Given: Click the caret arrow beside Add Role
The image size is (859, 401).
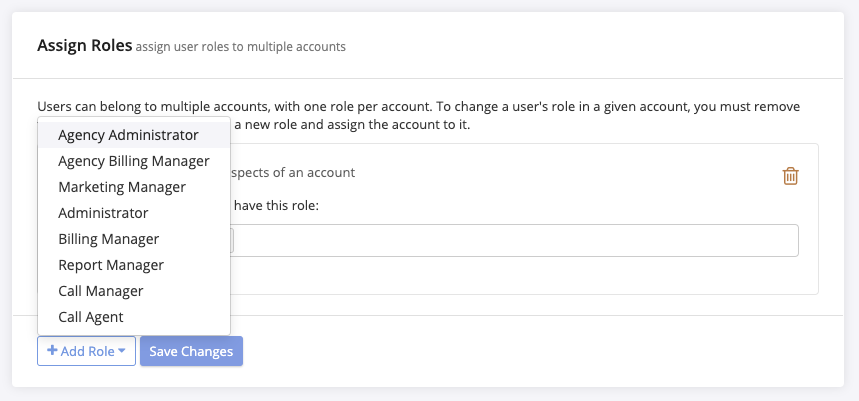Looking at the screenshot, I should click(121, 351).
